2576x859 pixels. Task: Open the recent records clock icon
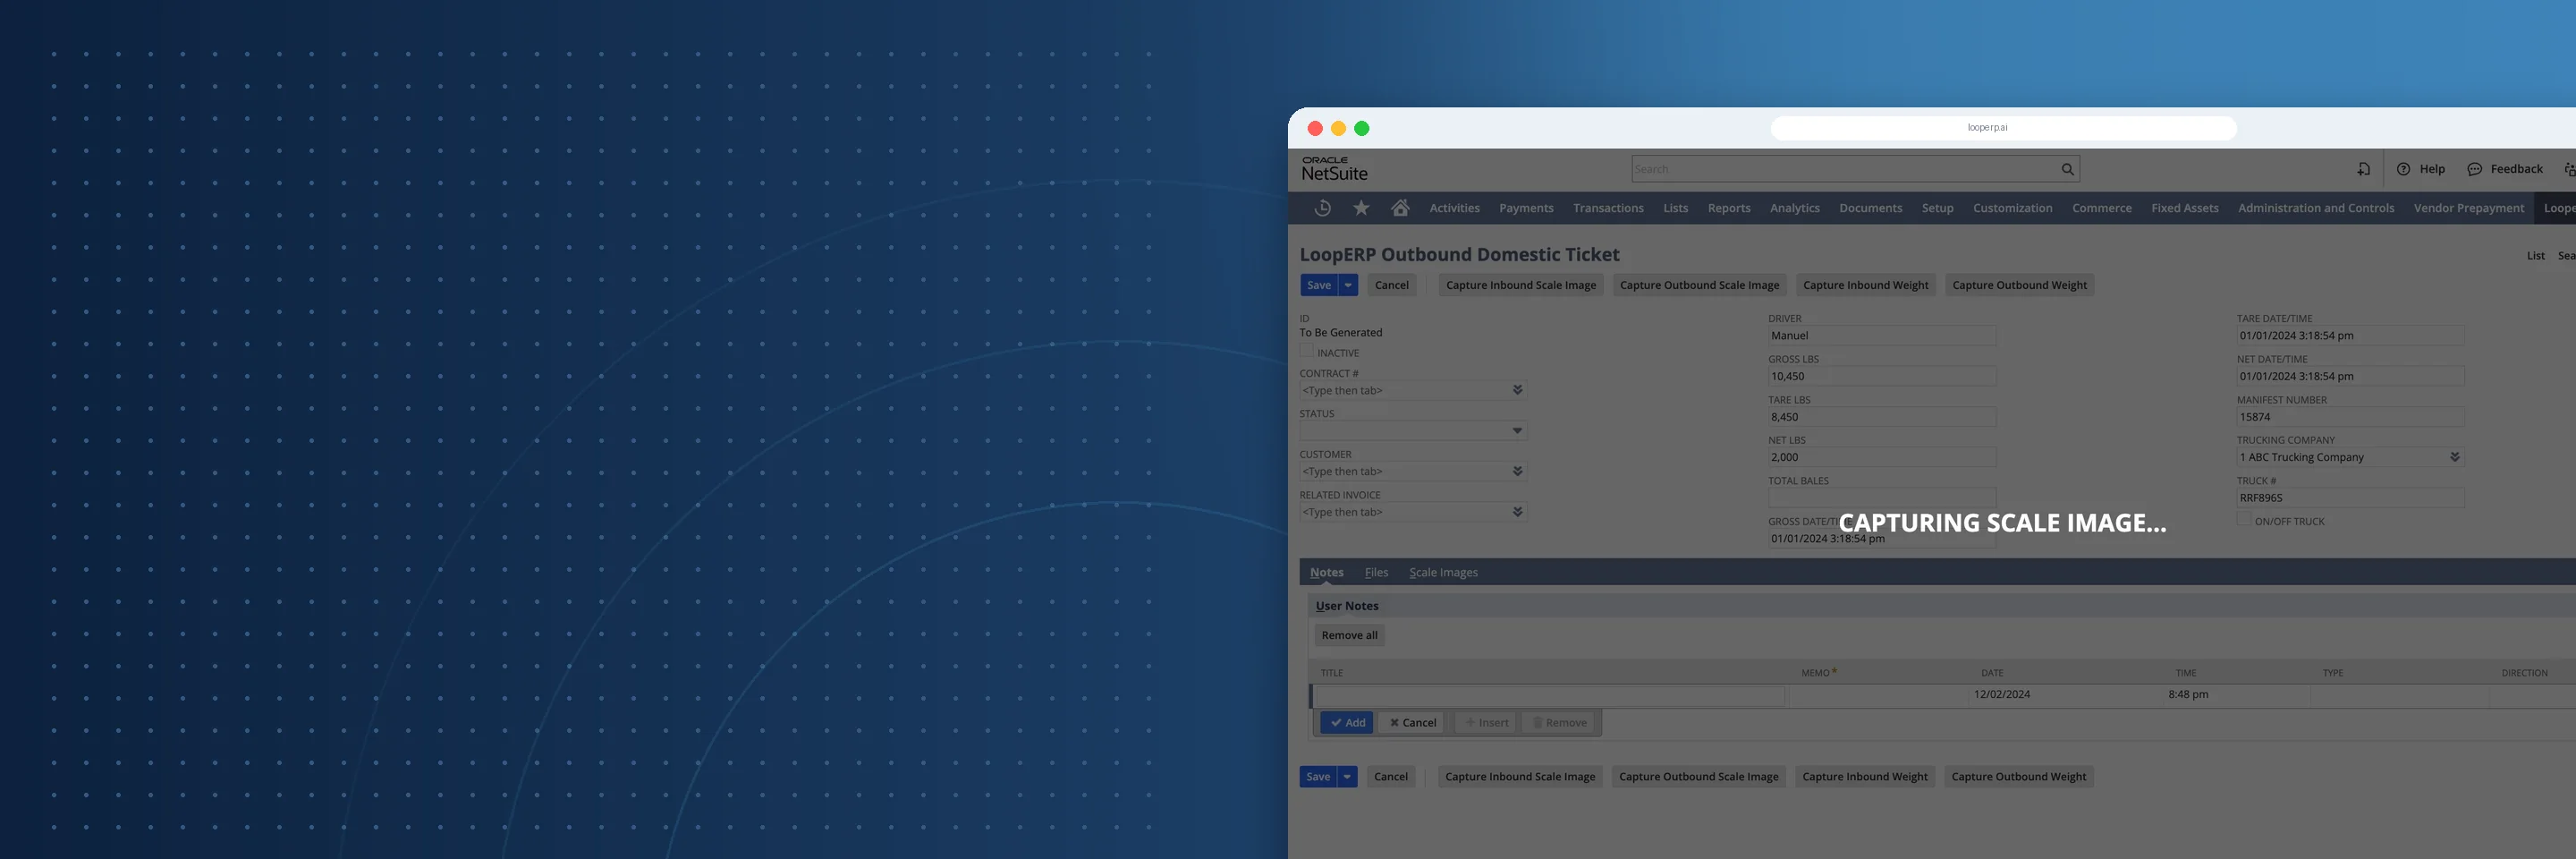click(x=1322, y=208)
